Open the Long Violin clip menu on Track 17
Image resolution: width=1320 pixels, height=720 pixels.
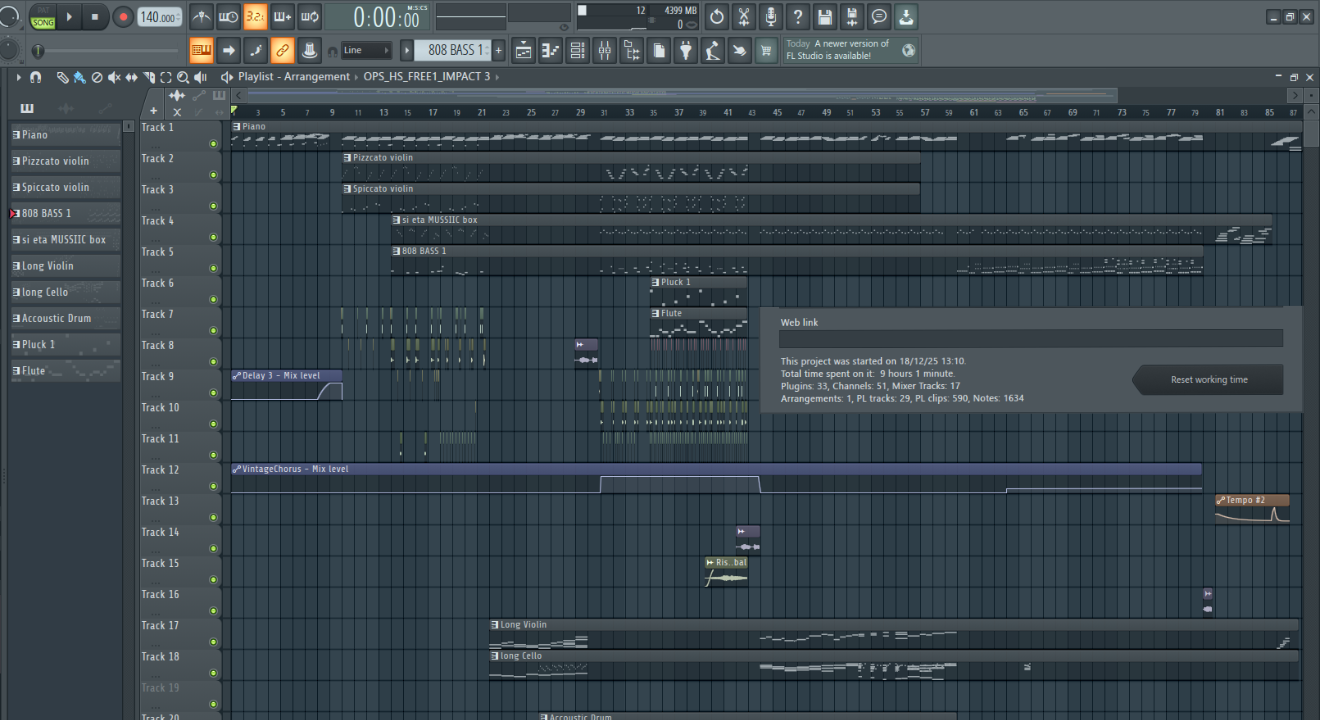tap(495, 625)
